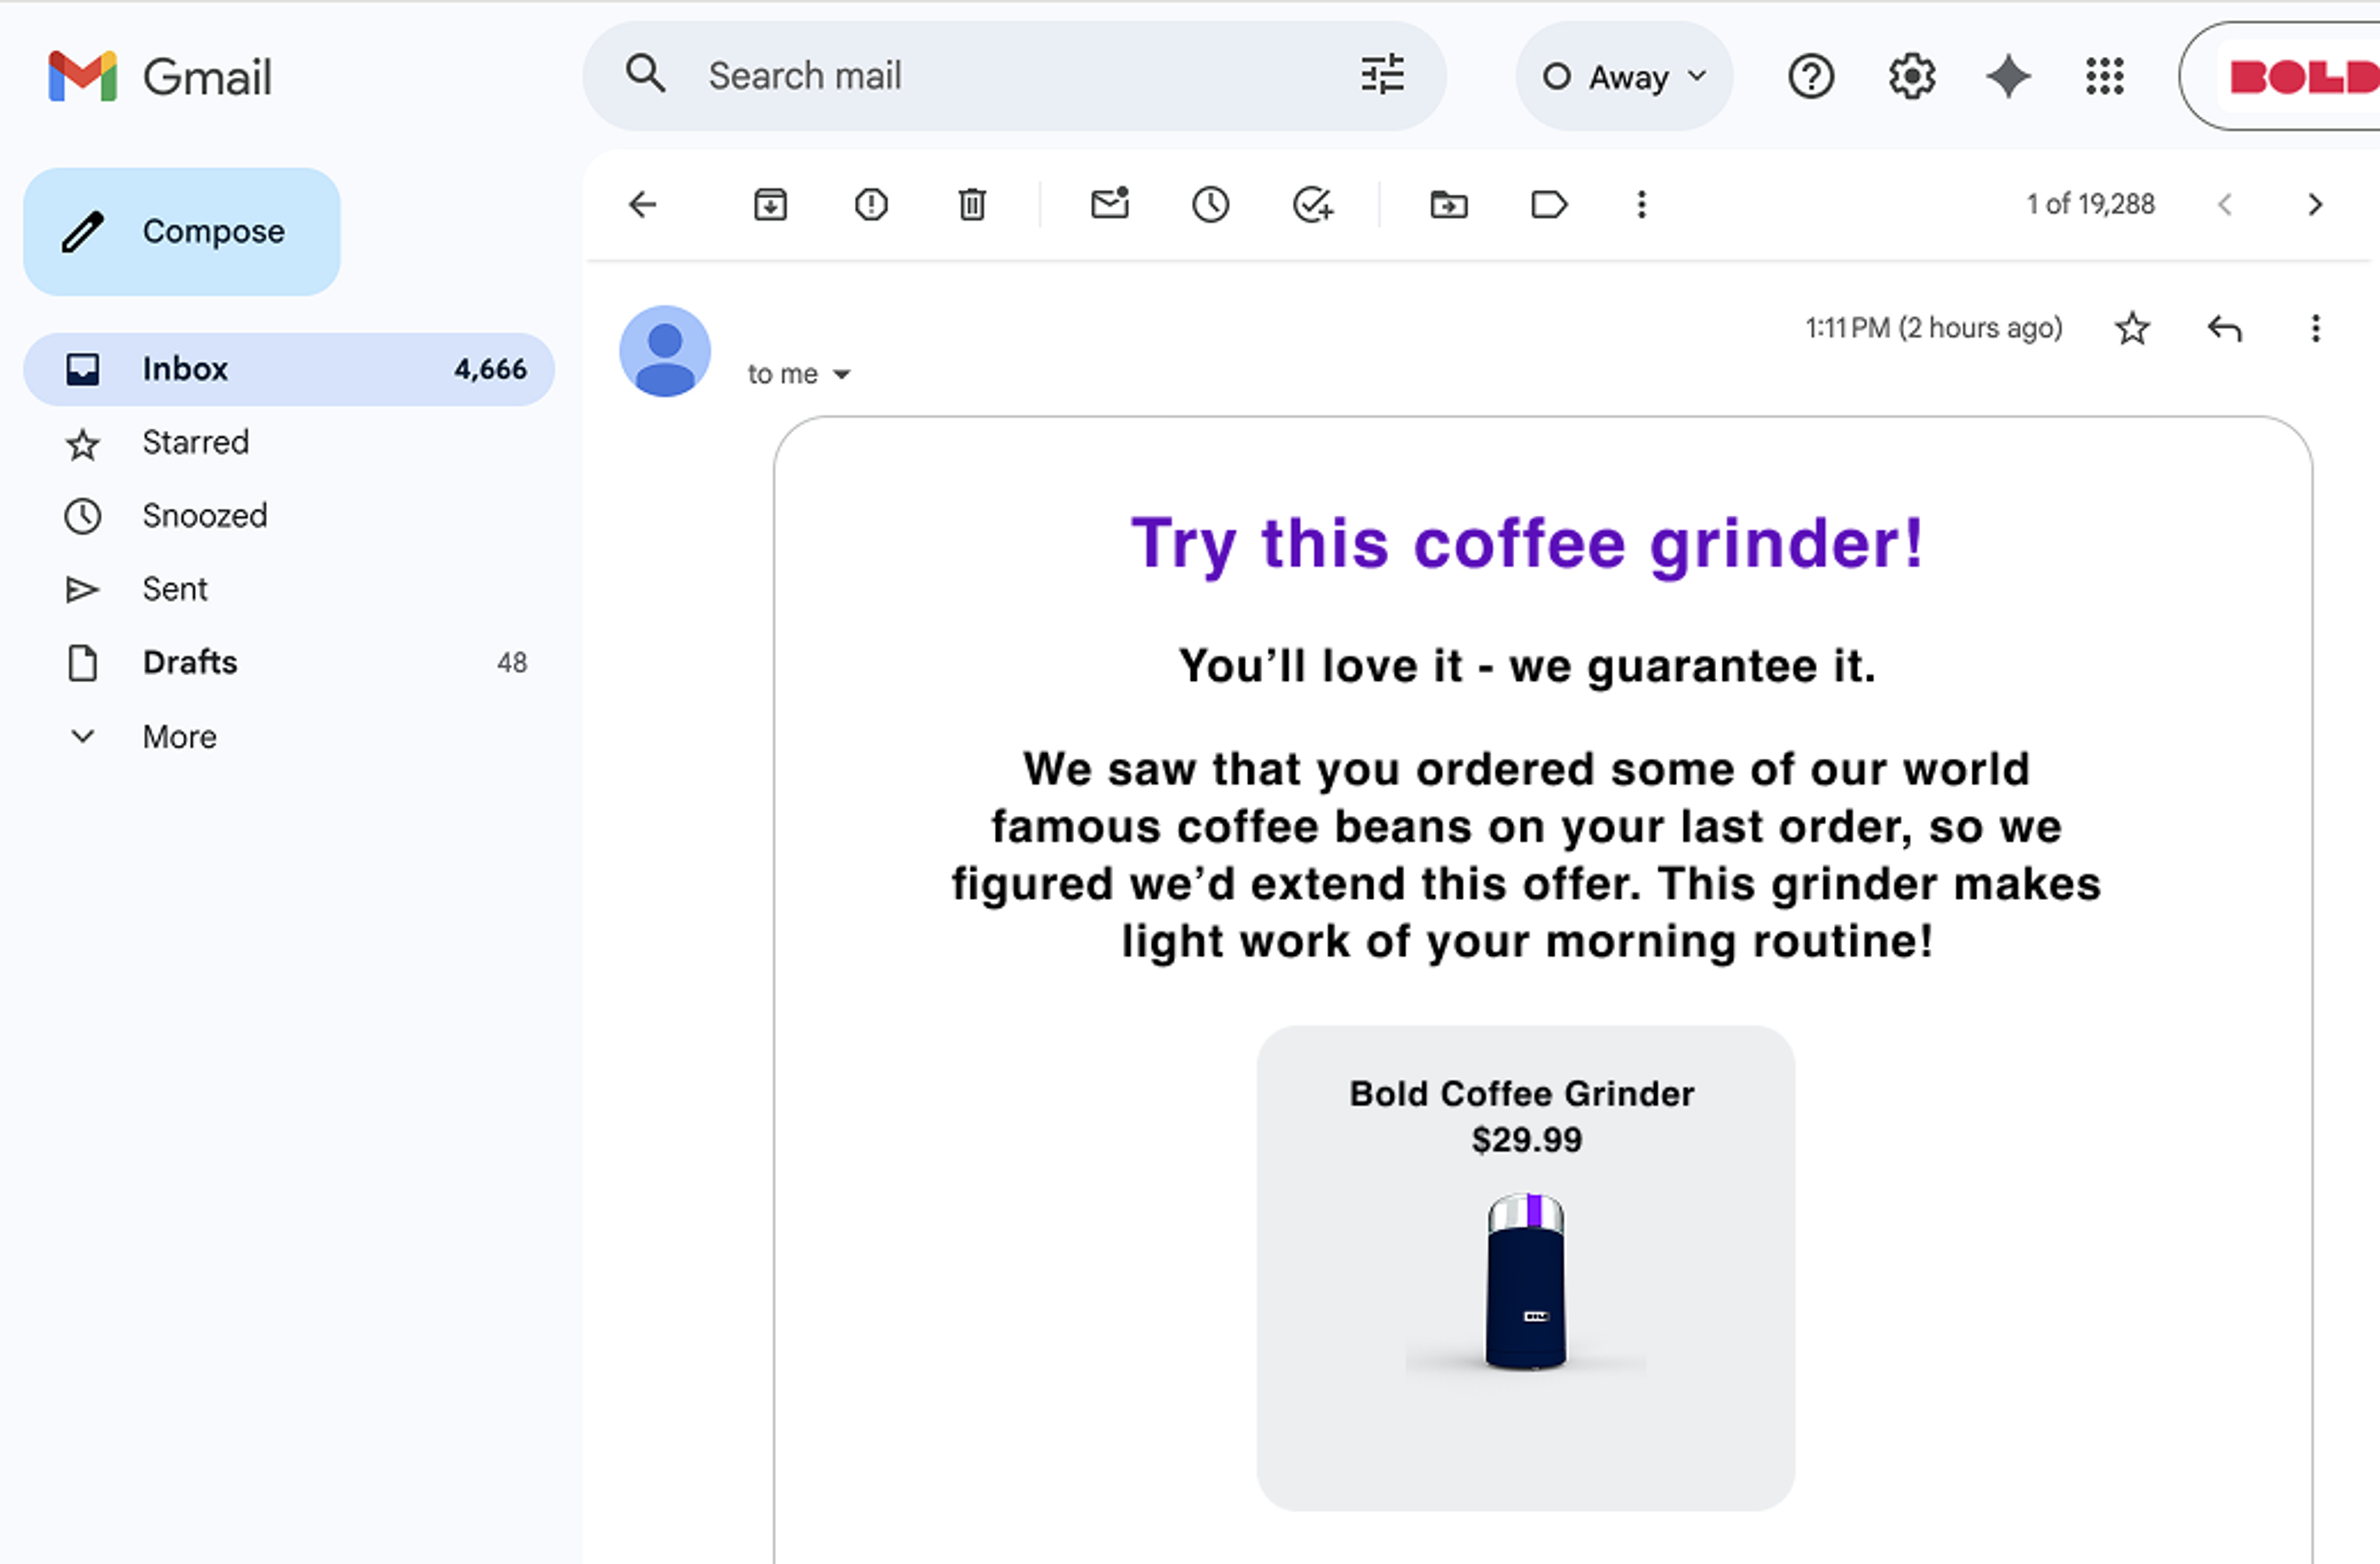This screenshot has height=1564, width=2380.
Task: Expand the 'to me' recipient details
Action: pyautogui.click(x=841, y=374)
